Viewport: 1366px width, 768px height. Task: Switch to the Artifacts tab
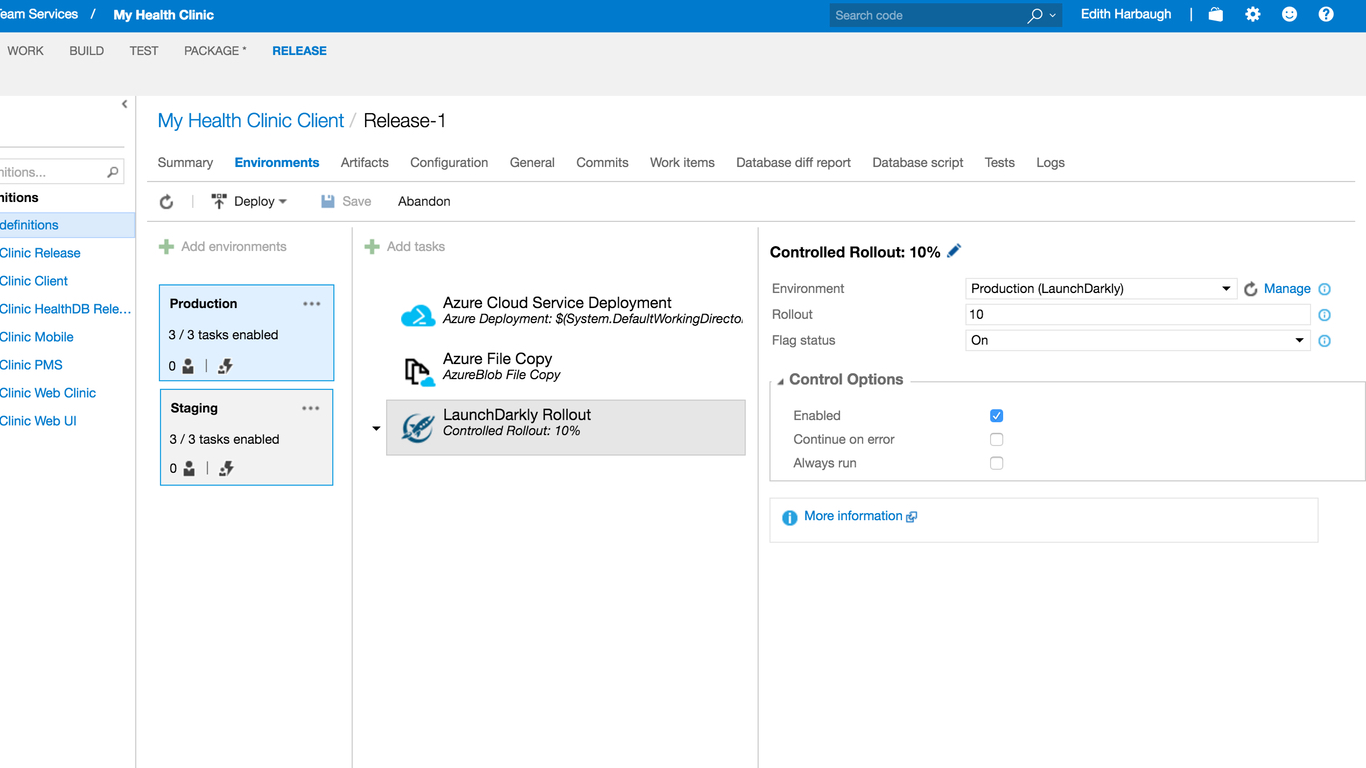click(x=365, y=163)
